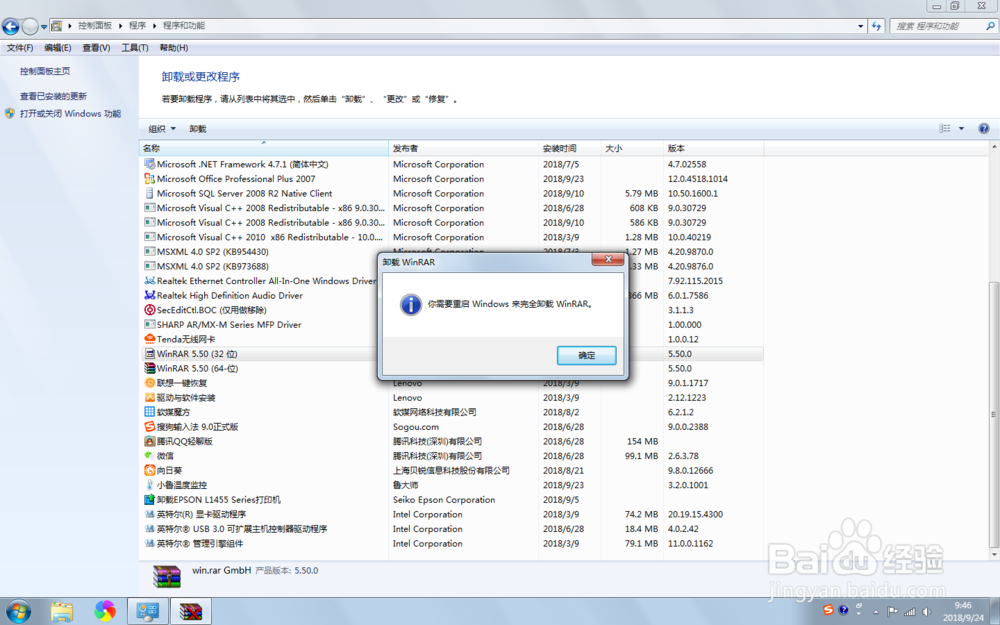Screen dimensions: 1000x625
Task: Select 英特尔 USB 3.0 可扩展主机控制器驱动程序 row
Action: pos(452,529)
